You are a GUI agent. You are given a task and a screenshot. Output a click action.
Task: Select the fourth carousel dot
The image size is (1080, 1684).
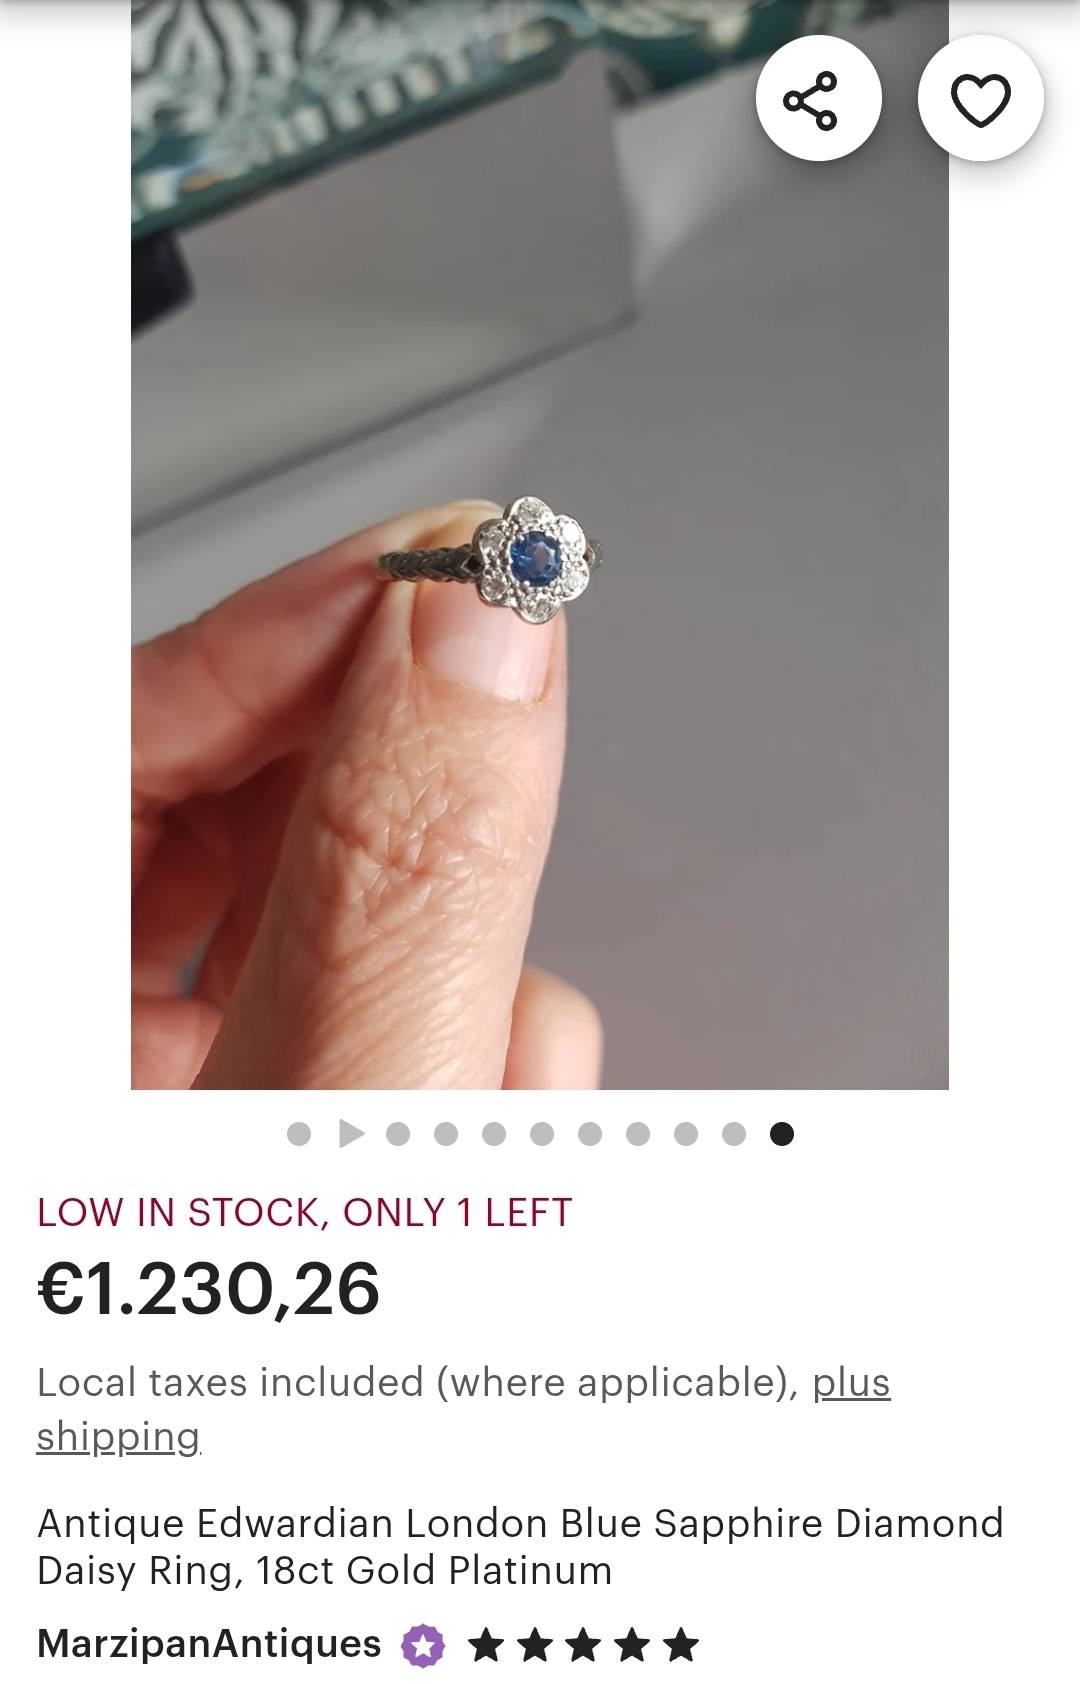coord(446,1133)
